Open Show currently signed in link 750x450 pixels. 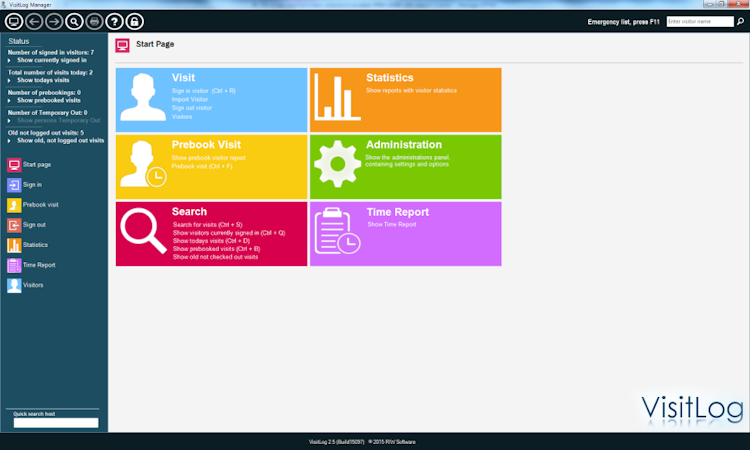pyautogui.click(x=52, y=60)
